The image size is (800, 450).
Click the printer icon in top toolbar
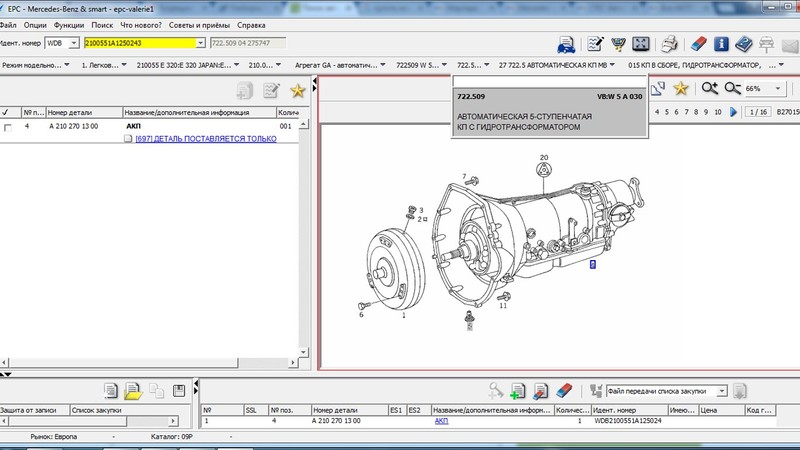click(671, 44)
